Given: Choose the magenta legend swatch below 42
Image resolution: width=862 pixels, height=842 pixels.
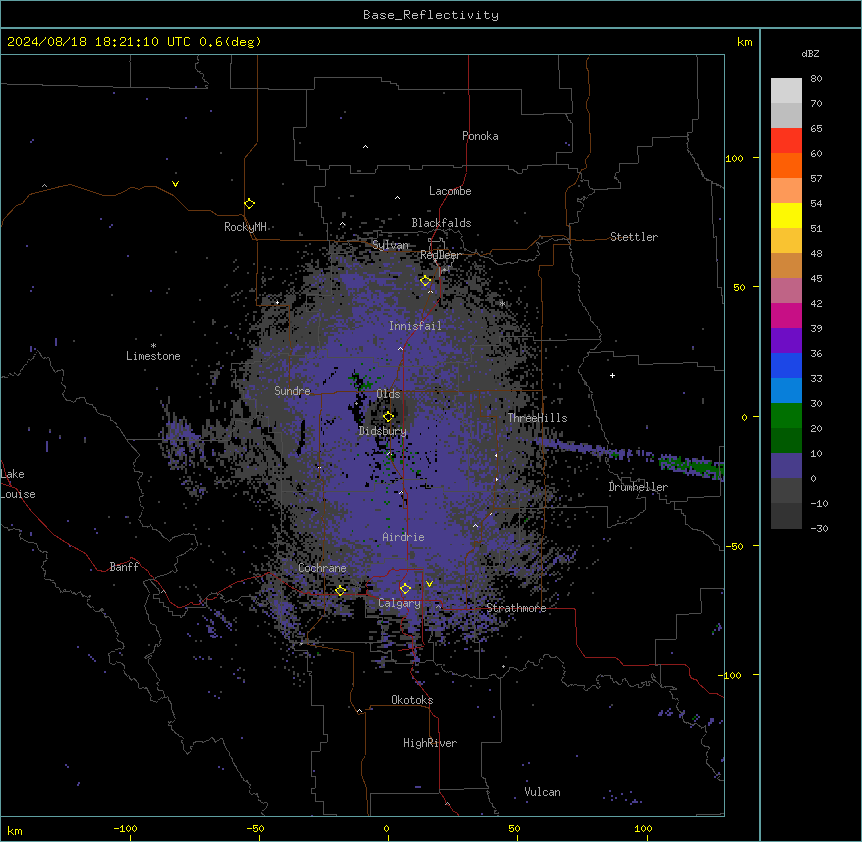Looking at the screenshot, I should (786, 315).
